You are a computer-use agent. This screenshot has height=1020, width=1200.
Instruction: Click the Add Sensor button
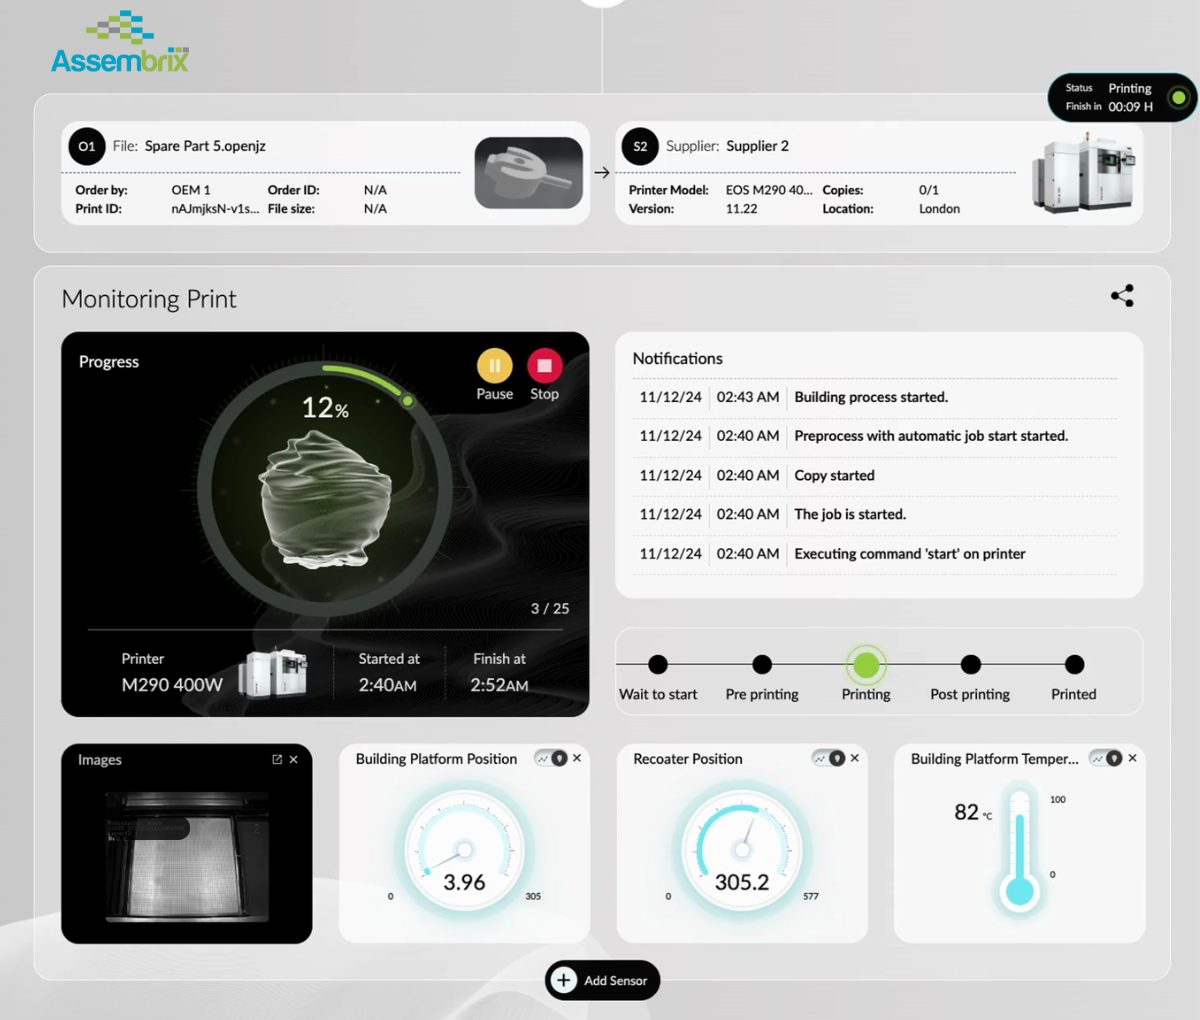click(x=602, y=980)
